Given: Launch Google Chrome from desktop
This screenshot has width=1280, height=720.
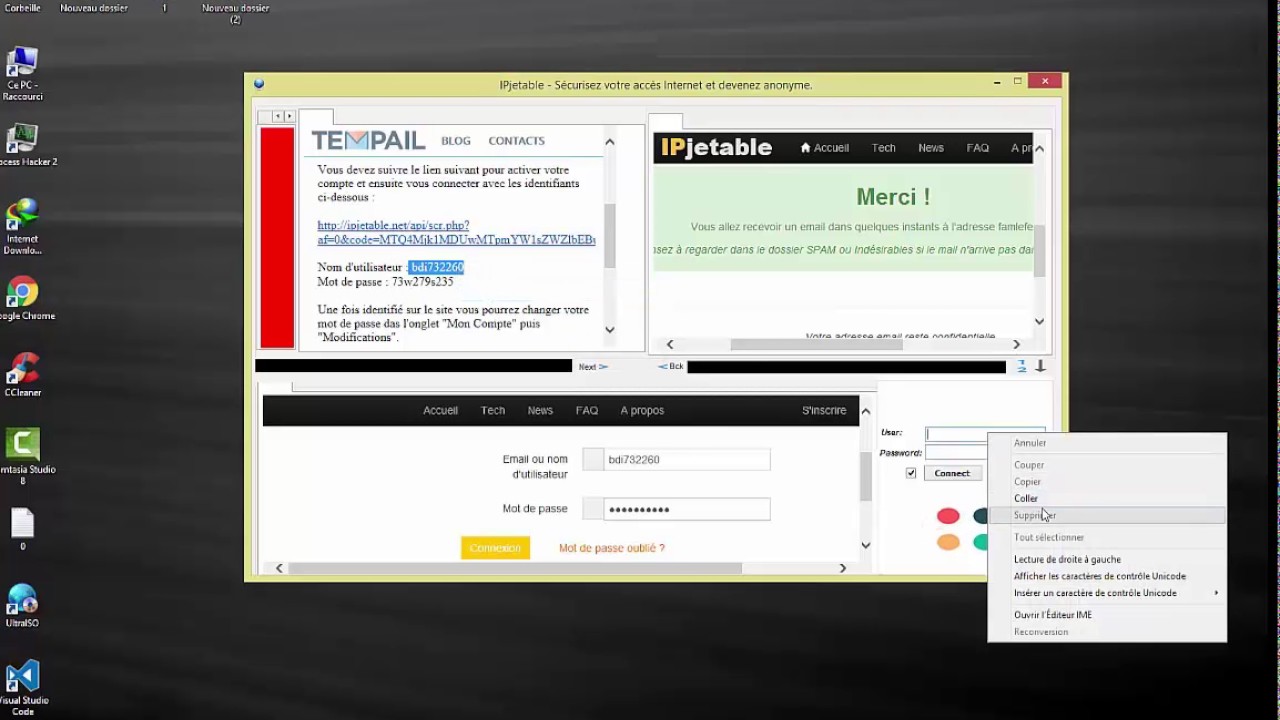Looking at the screenshot, I should (22, 298).
